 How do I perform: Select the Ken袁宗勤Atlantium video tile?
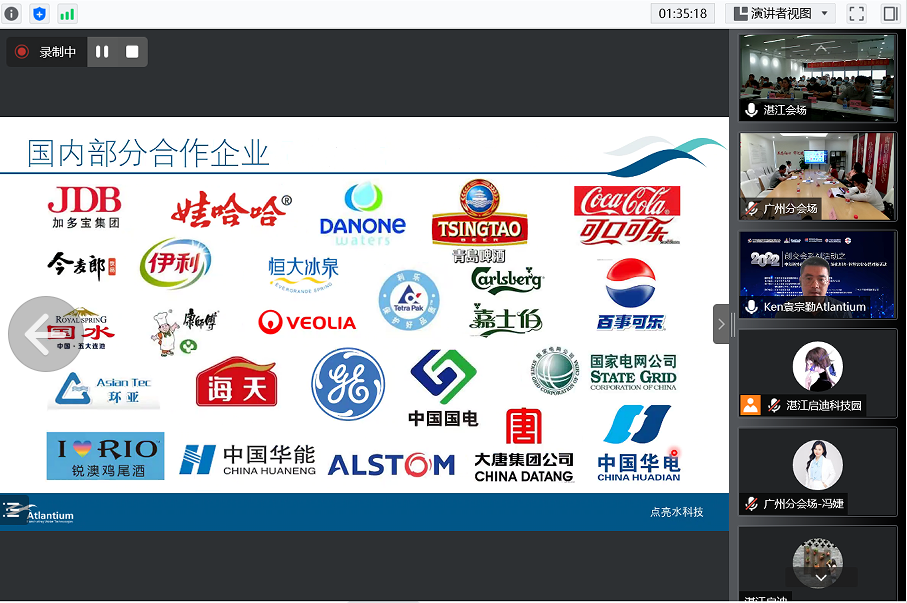(x=818, y=274)
